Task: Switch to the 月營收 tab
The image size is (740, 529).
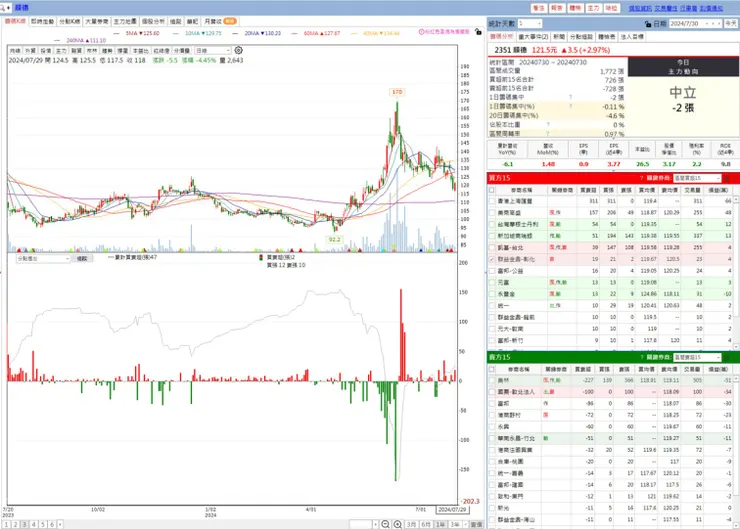Action: pos(220,21)
